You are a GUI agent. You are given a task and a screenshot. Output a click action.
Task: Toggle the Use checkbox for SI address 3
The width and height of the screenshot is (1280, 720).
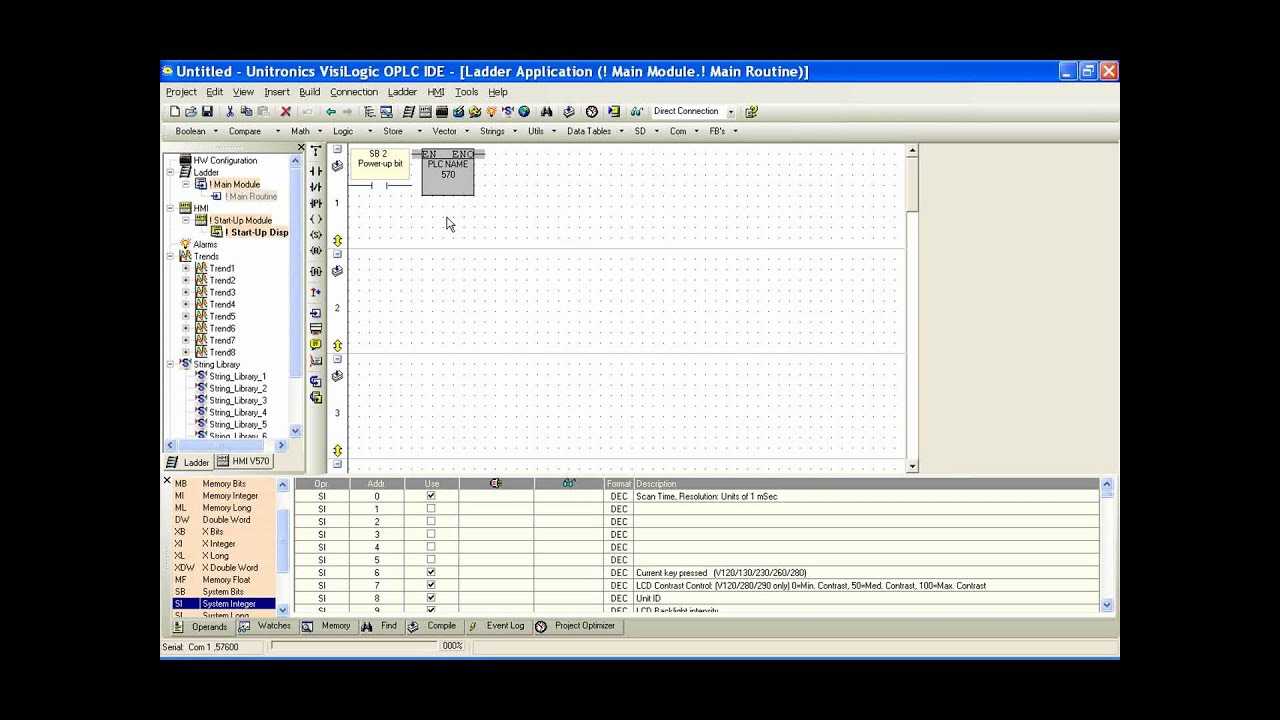pos(431,534)
